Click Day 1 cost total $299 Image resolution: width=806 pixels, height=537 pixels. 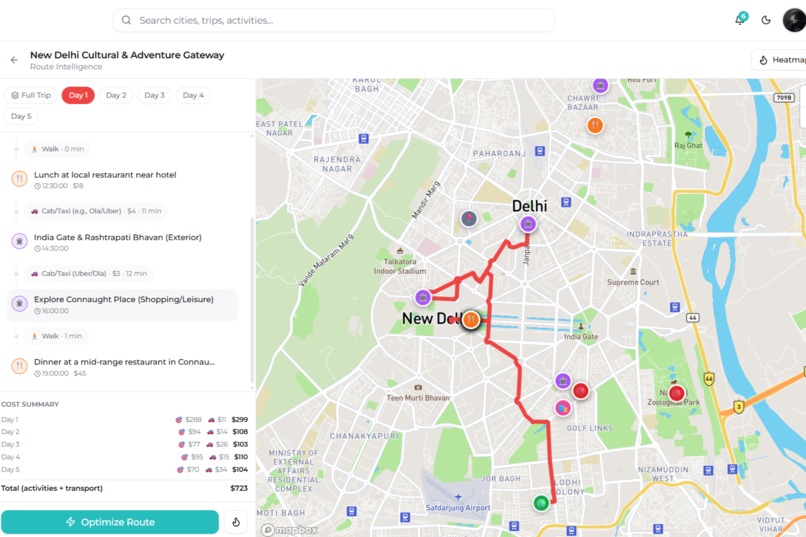(240, 419)
